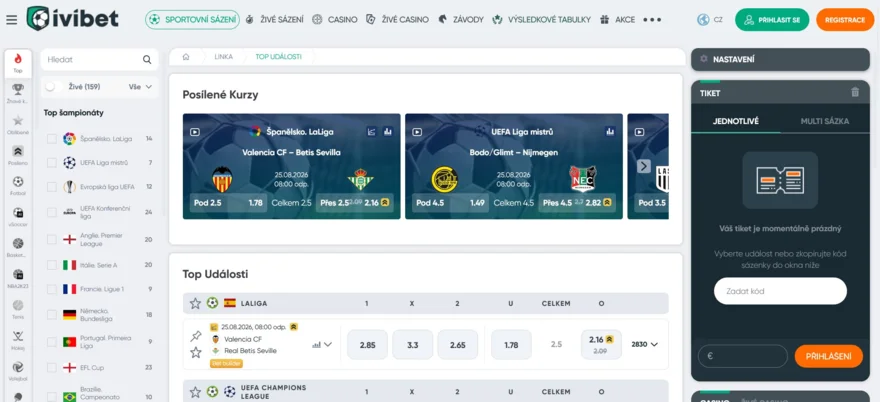Check the Evropská liga UEFA checkbox

point(52,187)
